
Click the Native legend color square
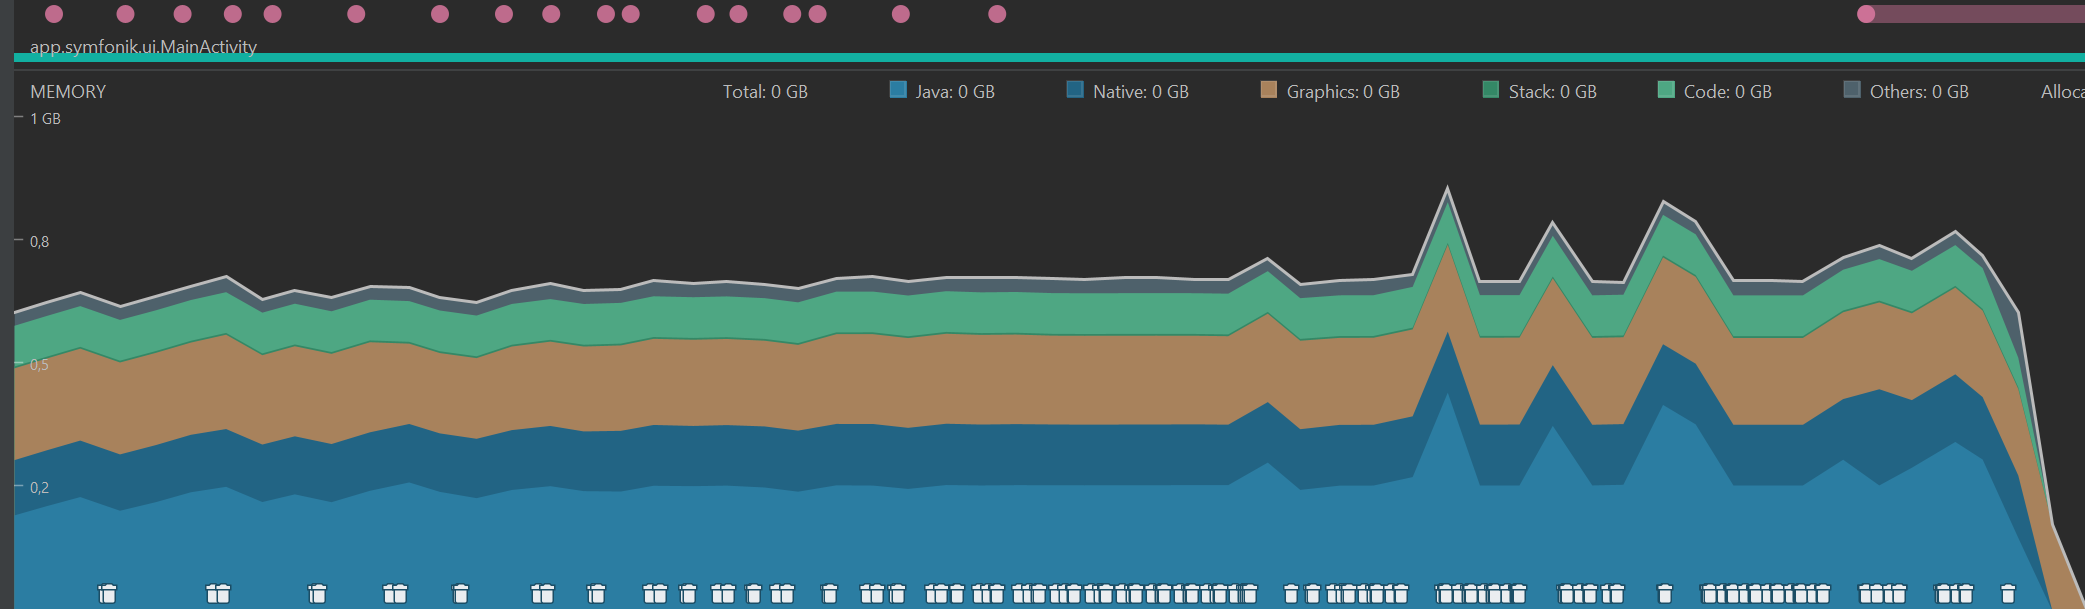pos(1075,90)
